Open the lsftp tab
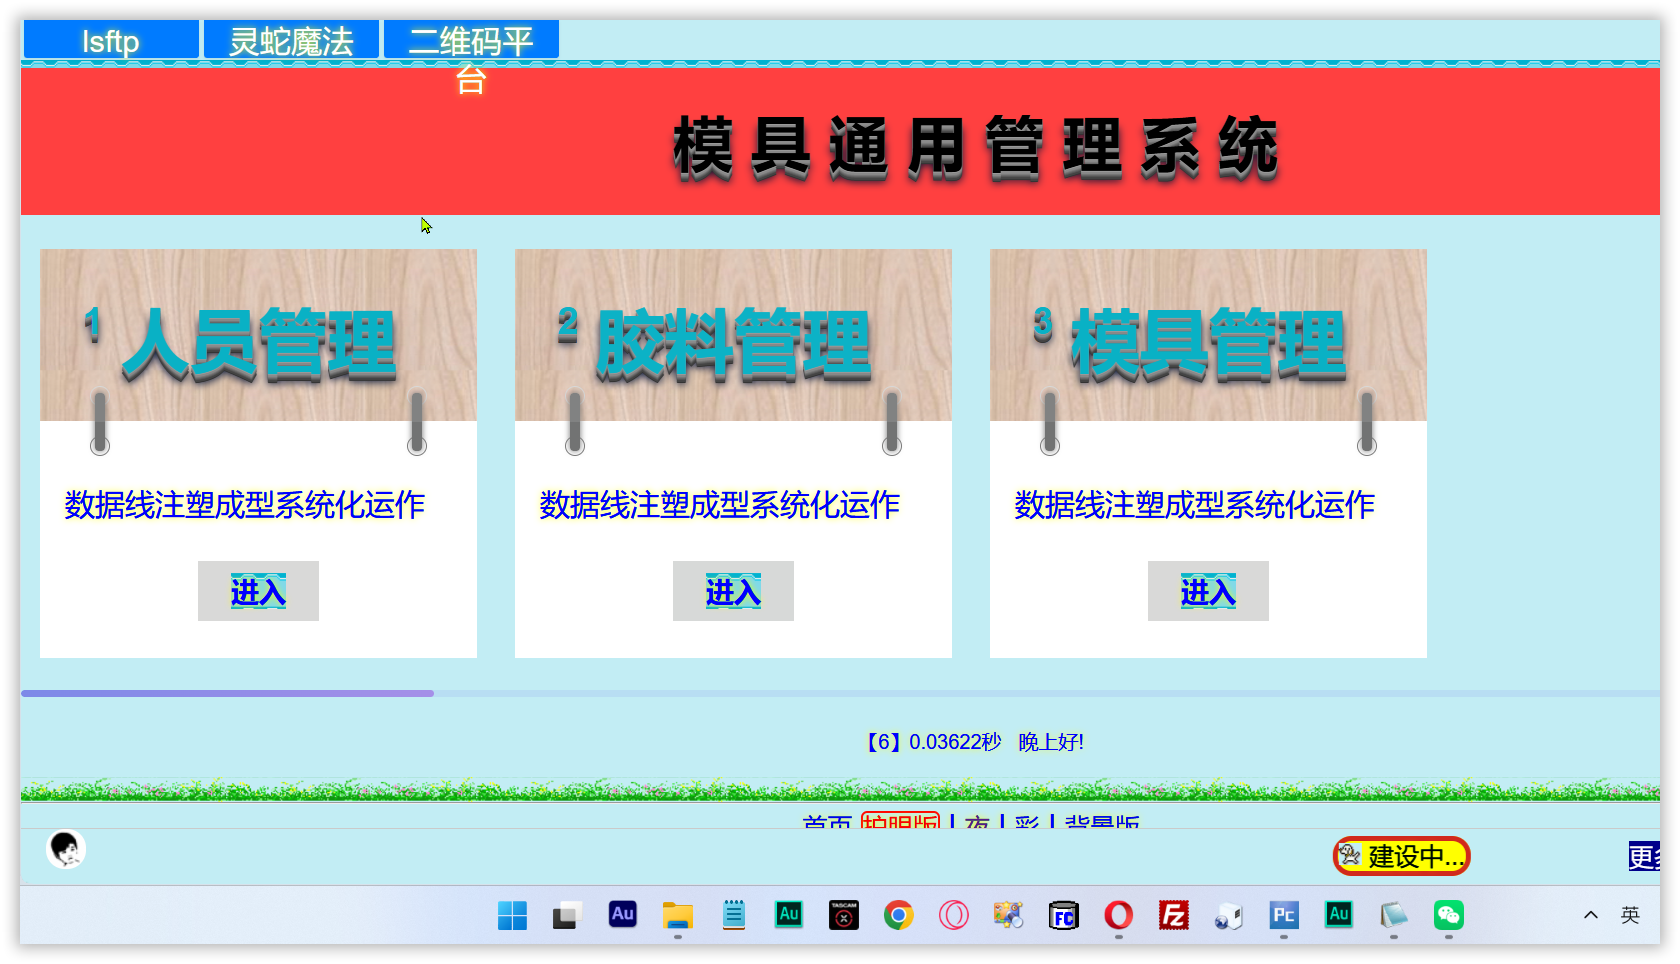Image resolution: width=1680 pixels, height=964 pixels. coord(111,41)
